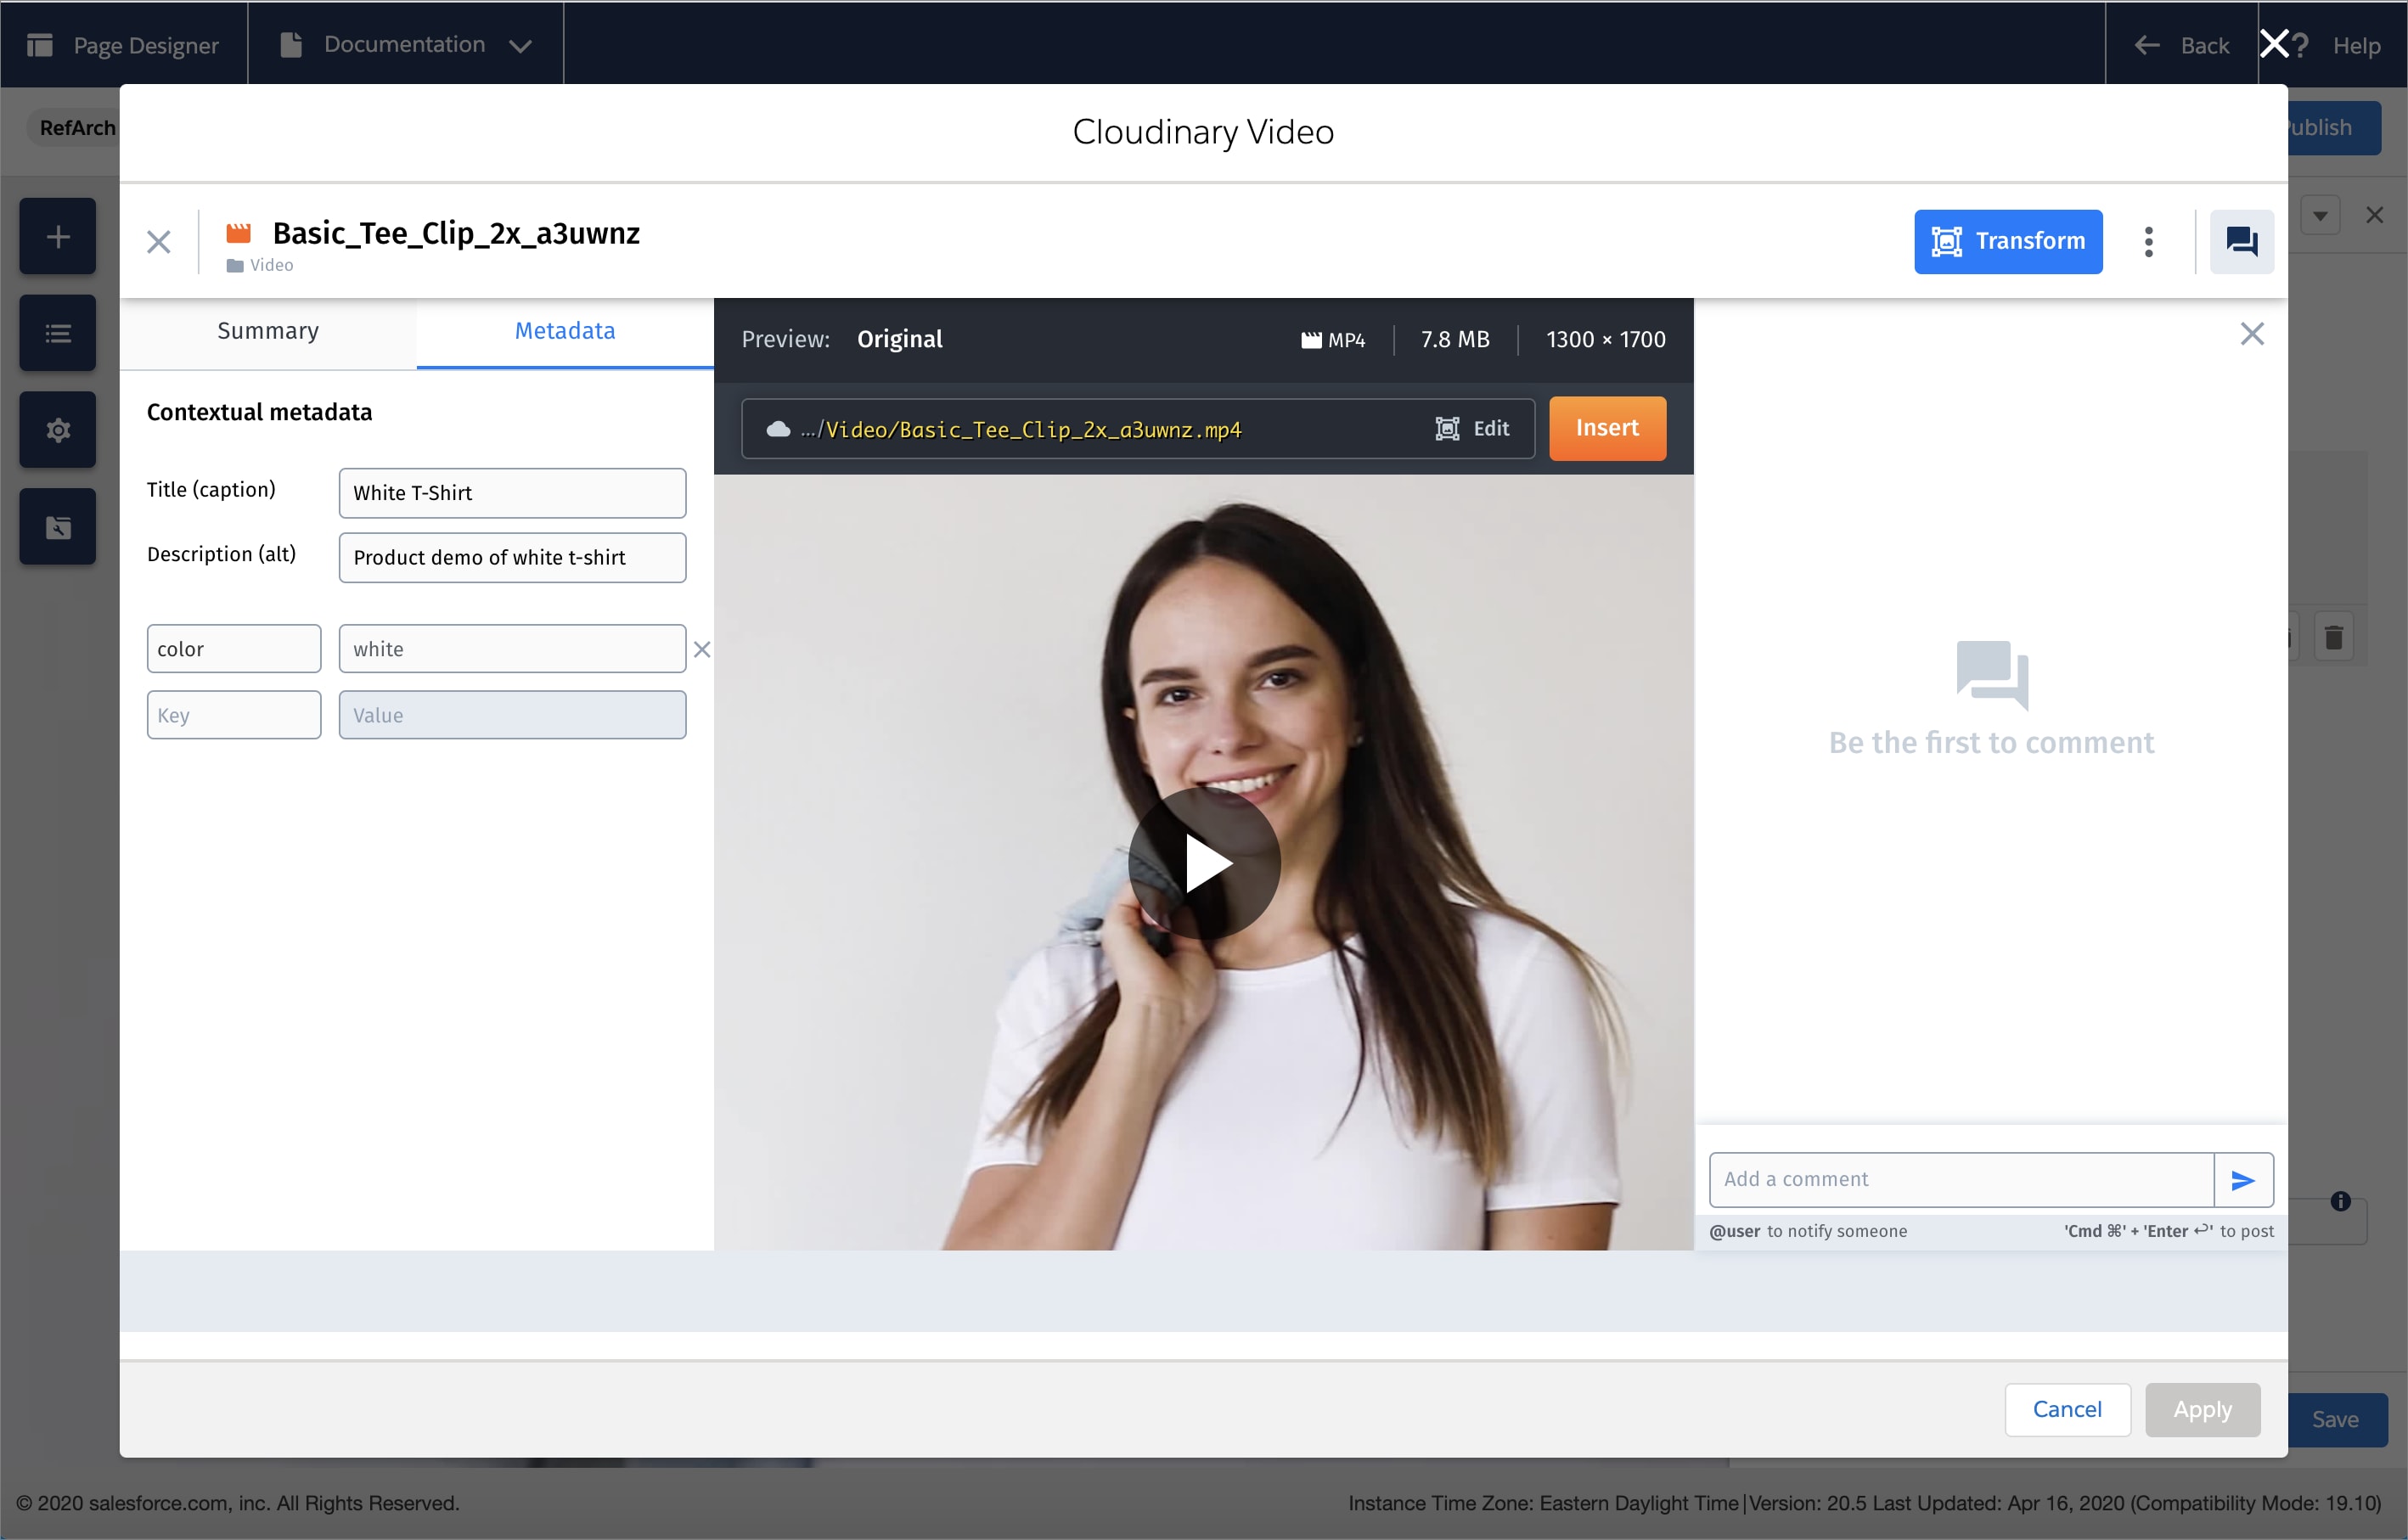Select the list icon in the left sidebar
The image size is (2408, 1540).
(57, 332)
